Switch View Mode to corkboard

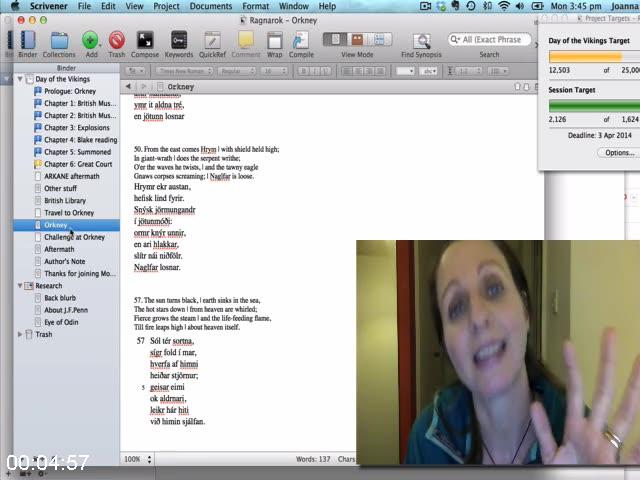coord(358,40)
